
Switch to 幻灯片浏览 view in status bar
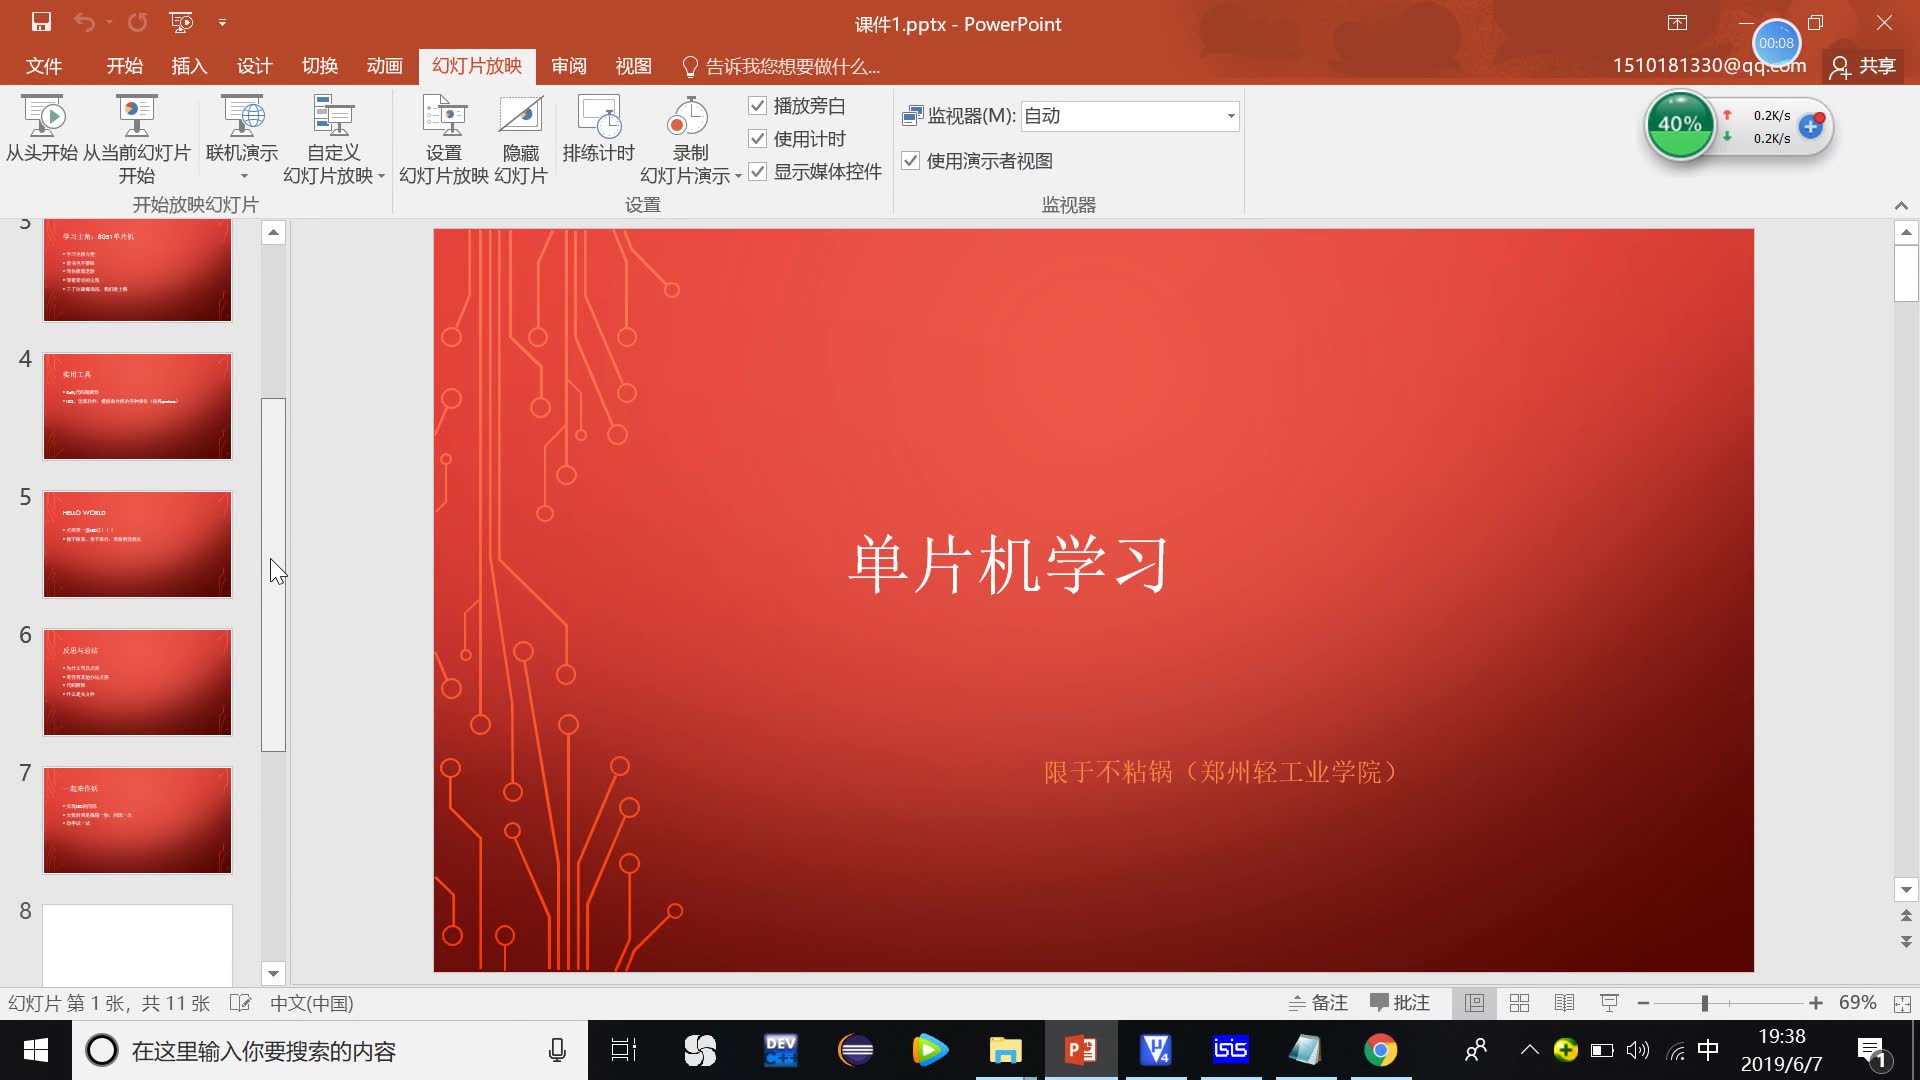click(1519, 1002)
